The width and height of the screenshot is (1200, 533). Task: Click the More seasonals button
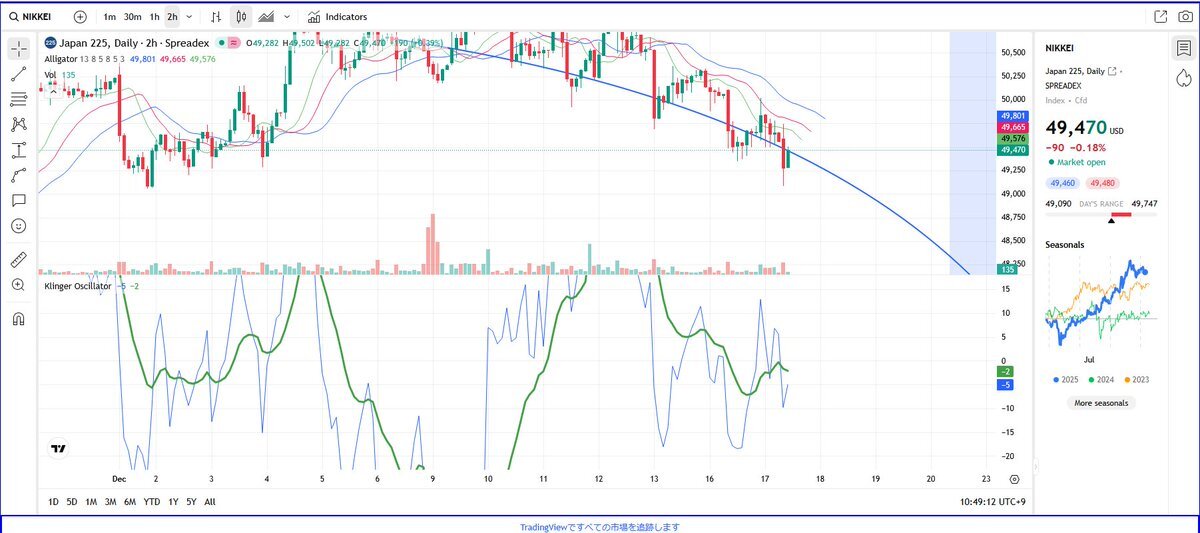point(1100,403)
